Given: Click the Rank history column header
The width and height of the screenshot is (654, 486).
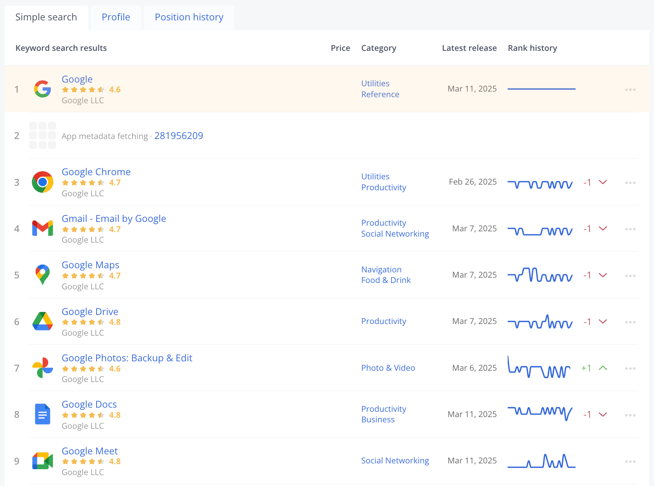Looking at the screenshot, I should point(532,48).
